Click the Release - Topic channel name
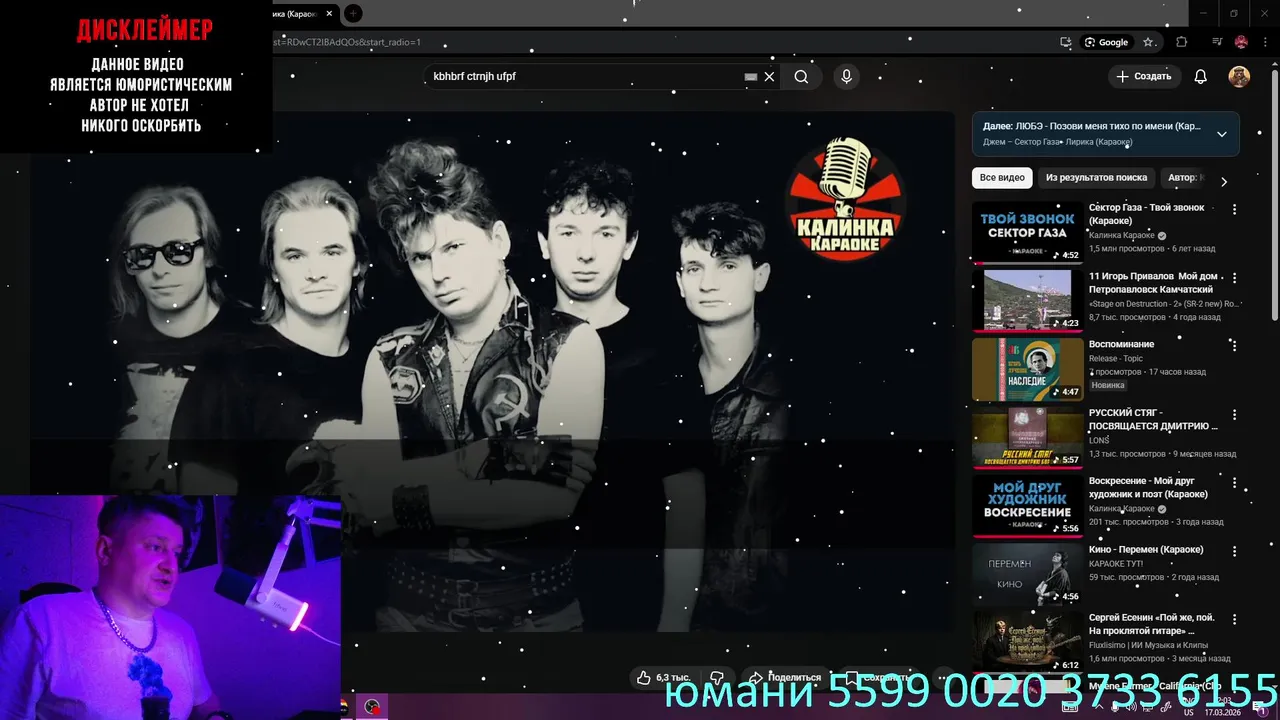This screenshot has width=1280, height=720. pyautogui.click(x=1115, y=358)
